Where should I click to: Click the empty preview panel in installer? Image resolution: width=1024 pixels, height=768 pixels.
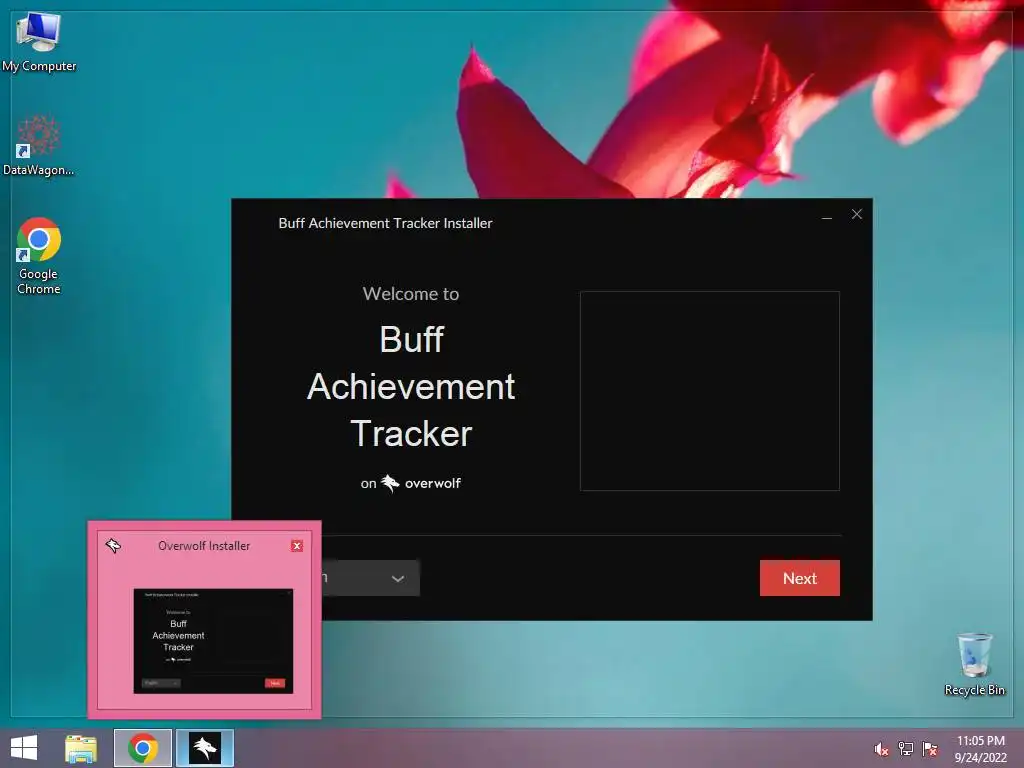tap(709, 391)
